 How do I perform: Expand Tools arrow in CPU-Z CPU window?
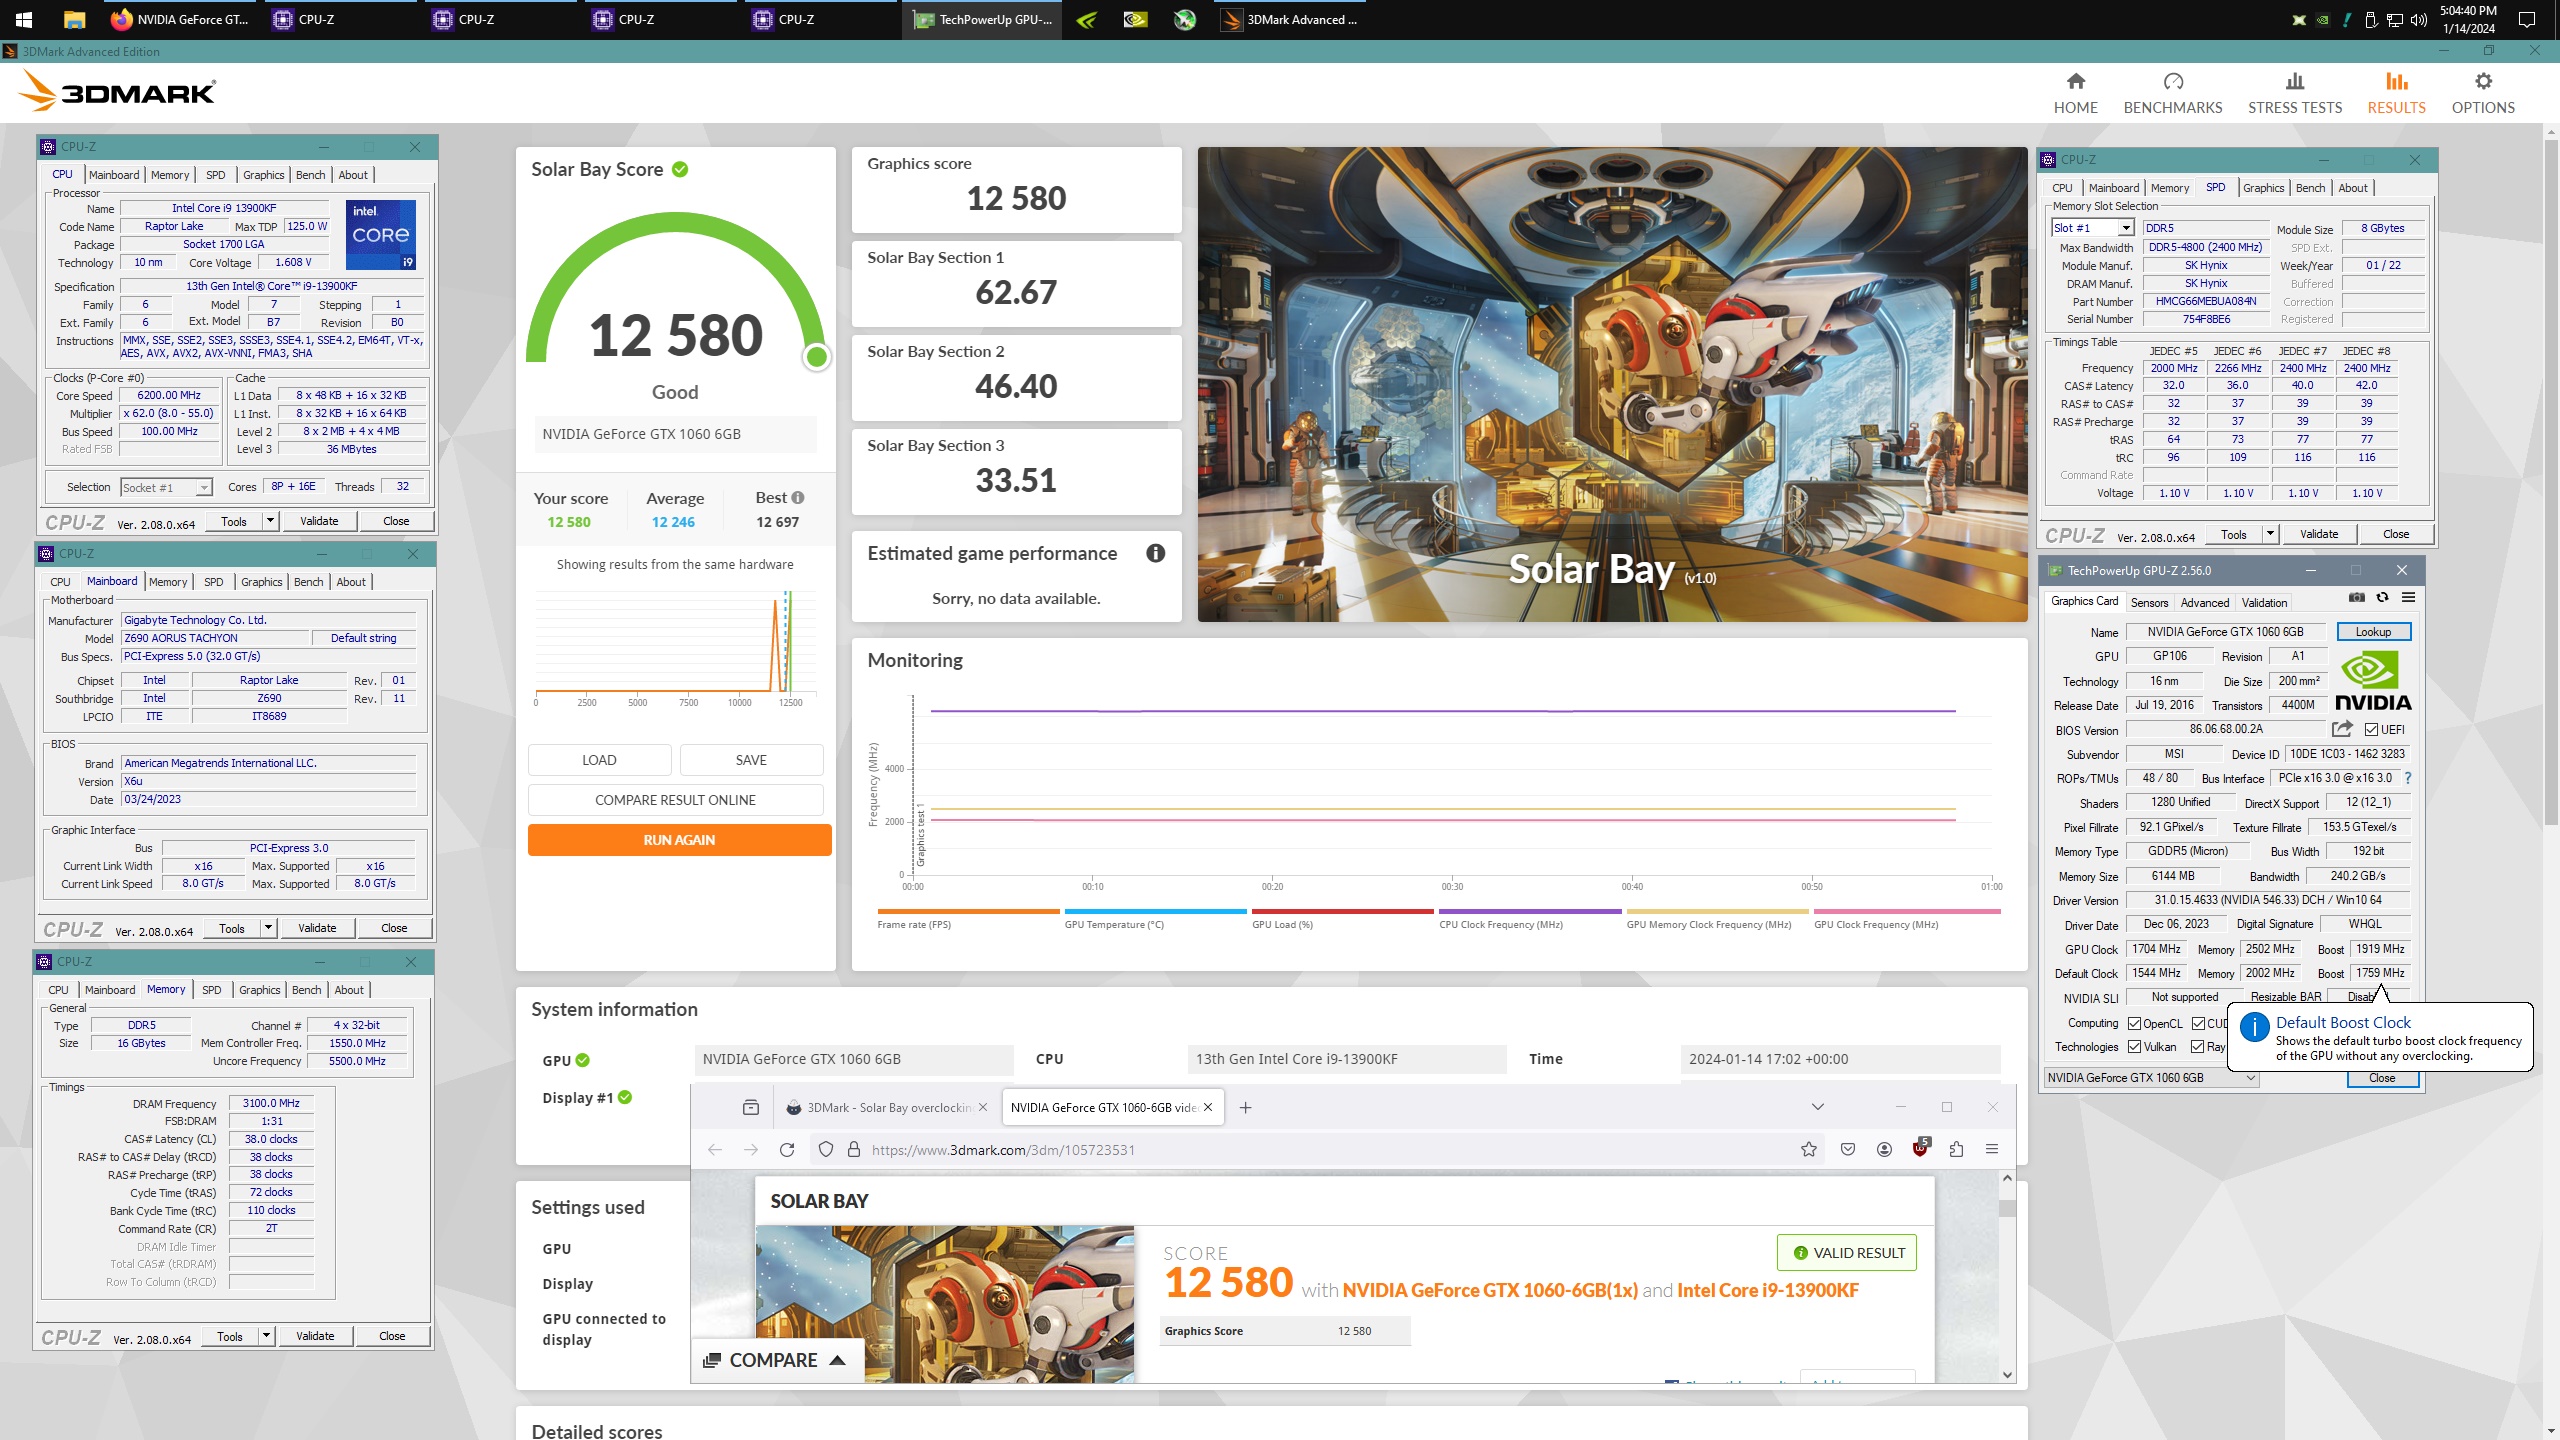(x=270, y=521)
